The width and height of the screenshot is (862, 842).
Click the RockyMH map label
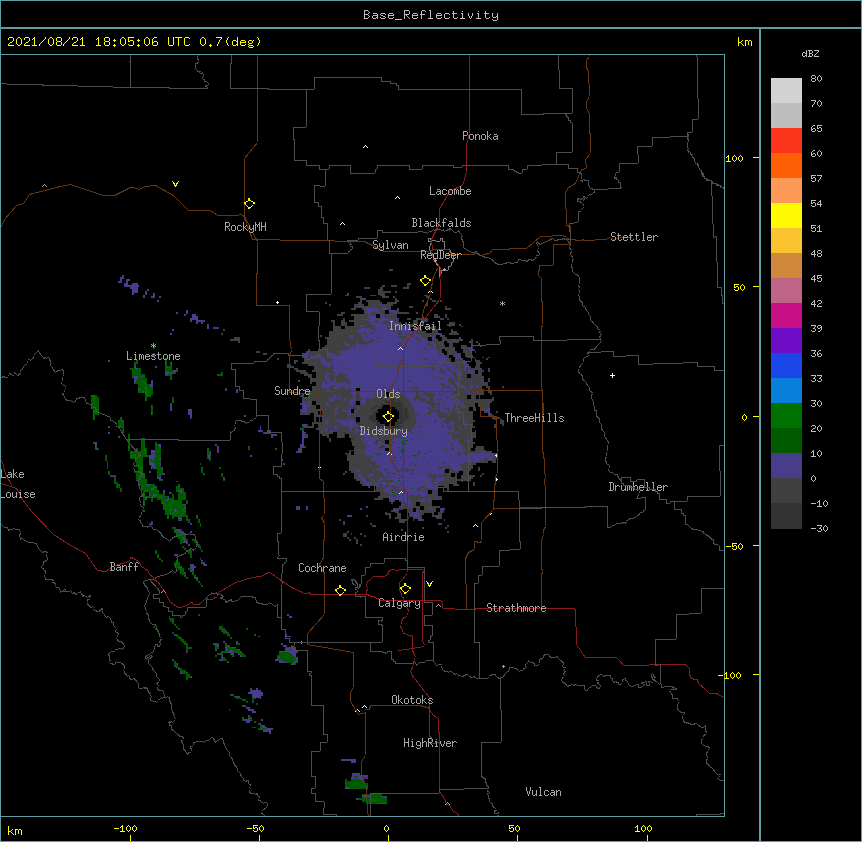click(245, 227)
